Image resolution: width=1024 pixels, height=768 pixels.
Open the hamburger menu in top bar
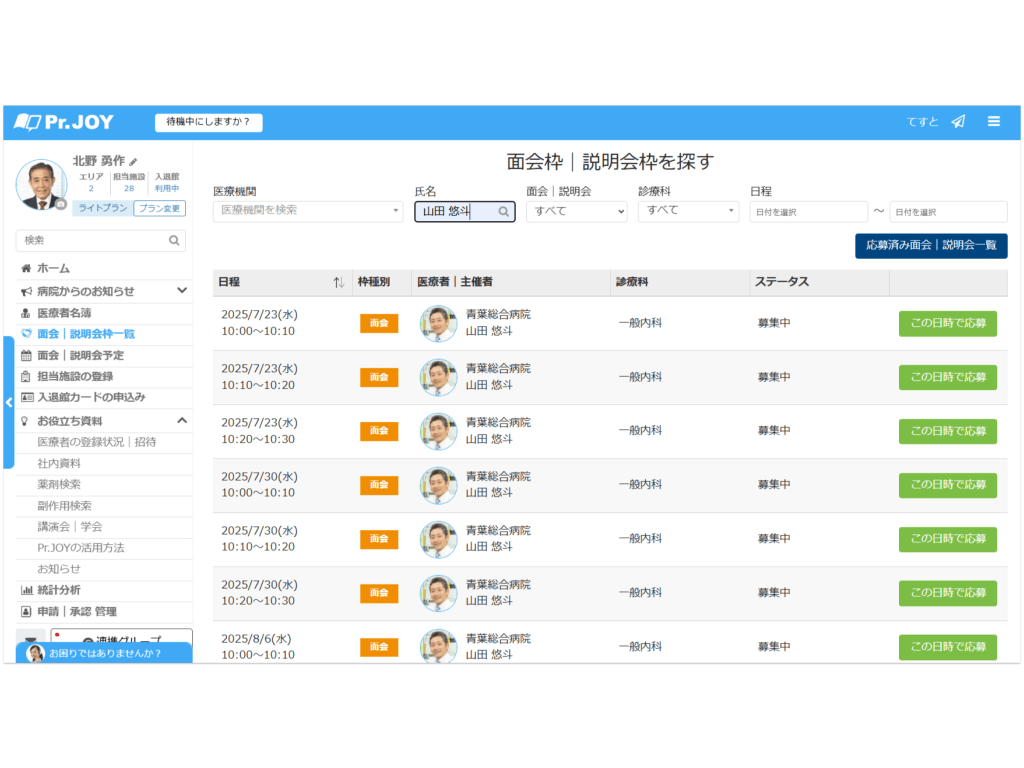click(994, 122)
